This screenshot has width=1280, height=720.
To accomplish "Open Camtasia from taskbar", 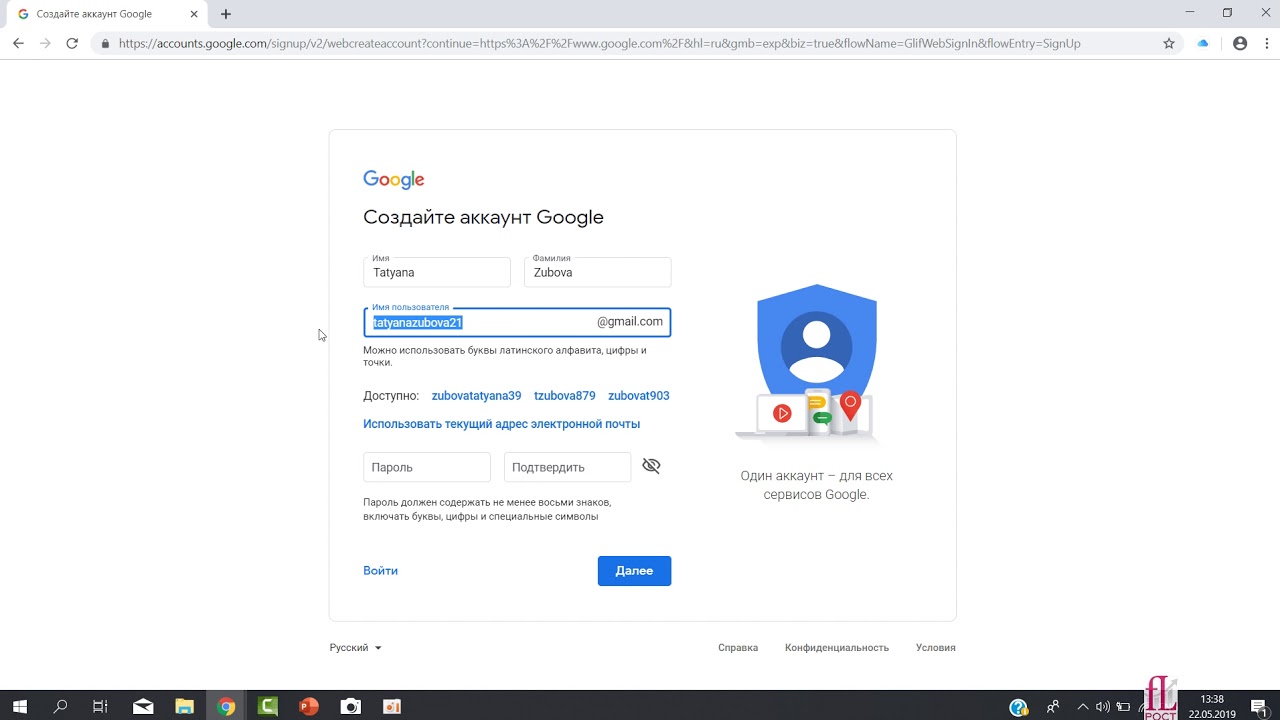I will click(x=267, y=706).
